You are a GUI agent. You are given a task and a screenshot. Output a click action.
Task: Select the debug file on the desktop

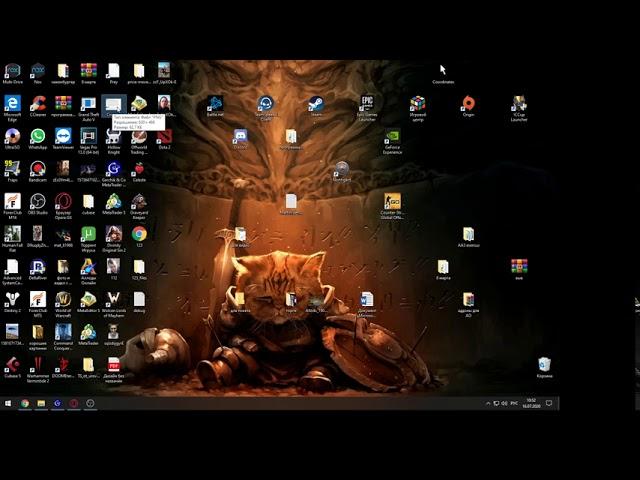[x=139, y=299]
